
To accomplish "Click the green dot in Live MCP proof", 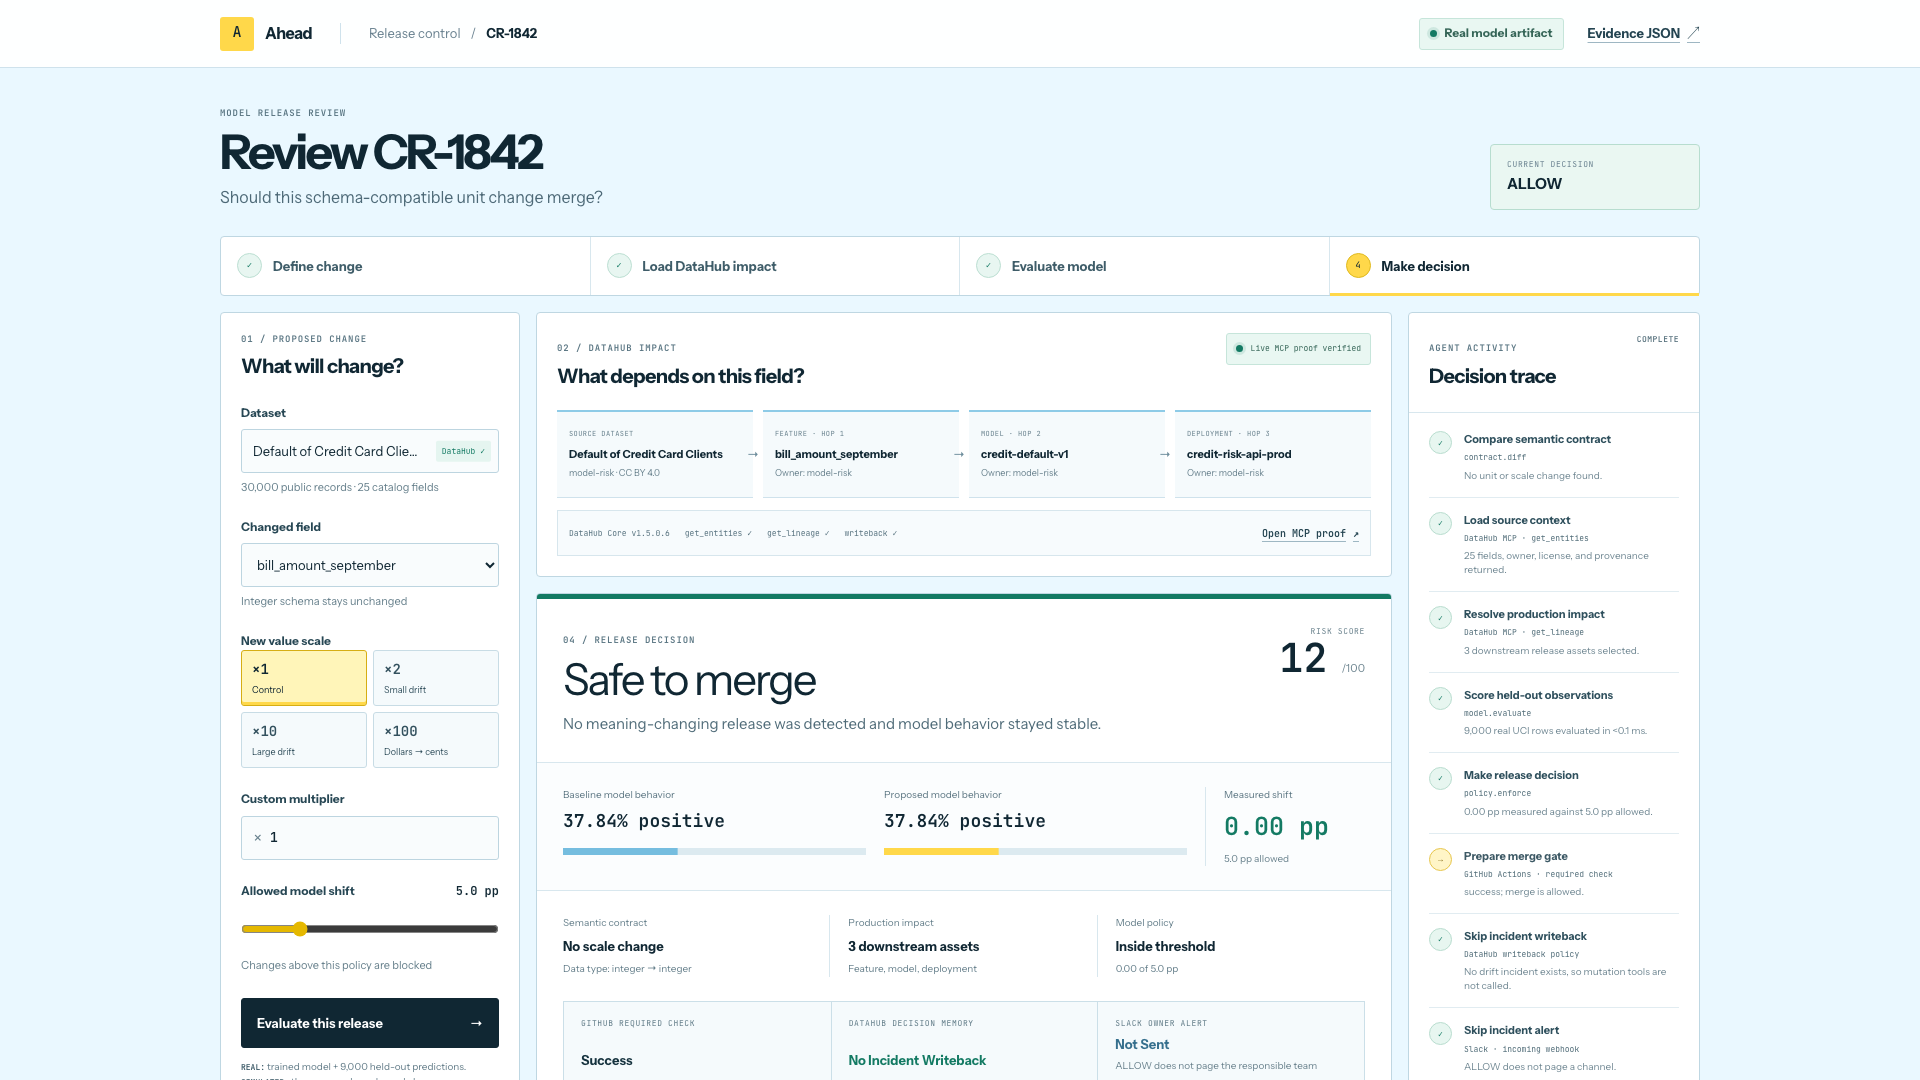I will coord(1239,349).
